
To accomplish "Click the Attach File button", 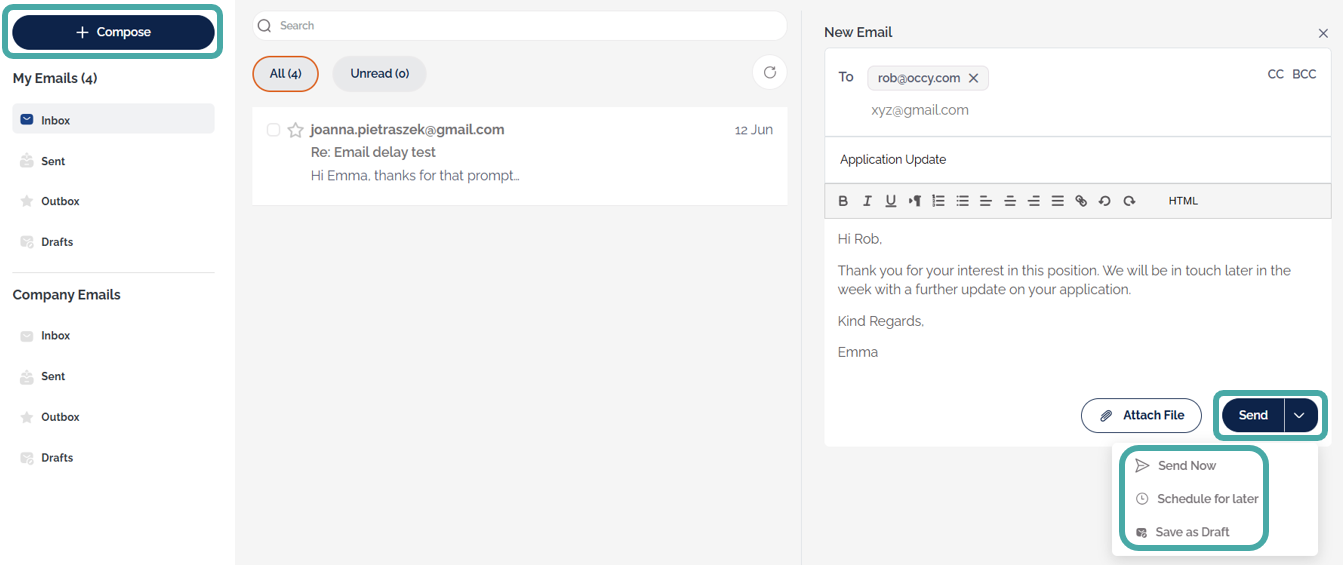I will 1141,415.
